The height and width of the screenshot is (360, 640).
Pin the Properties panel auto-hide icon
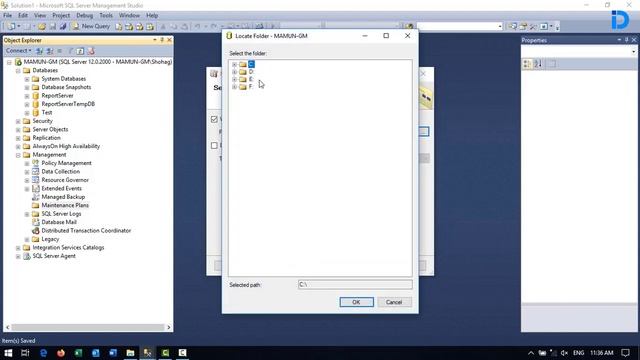(x=627, y=40)
